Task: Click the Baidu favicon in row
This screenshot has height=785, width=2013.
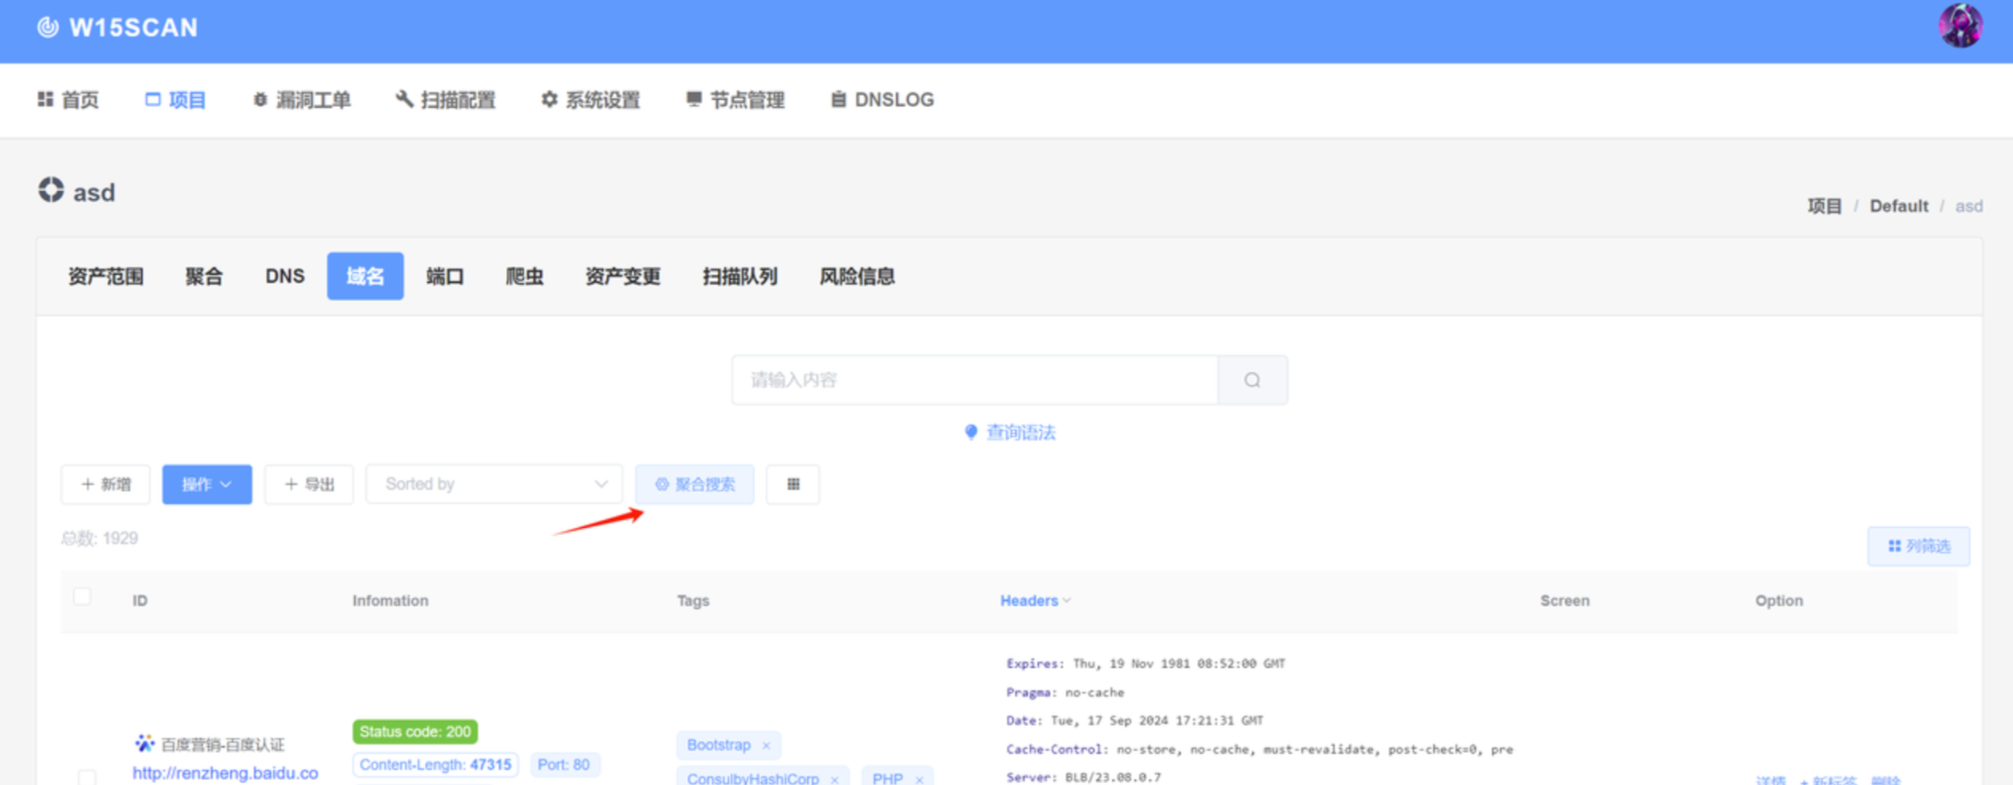Action: click(145, 743)
